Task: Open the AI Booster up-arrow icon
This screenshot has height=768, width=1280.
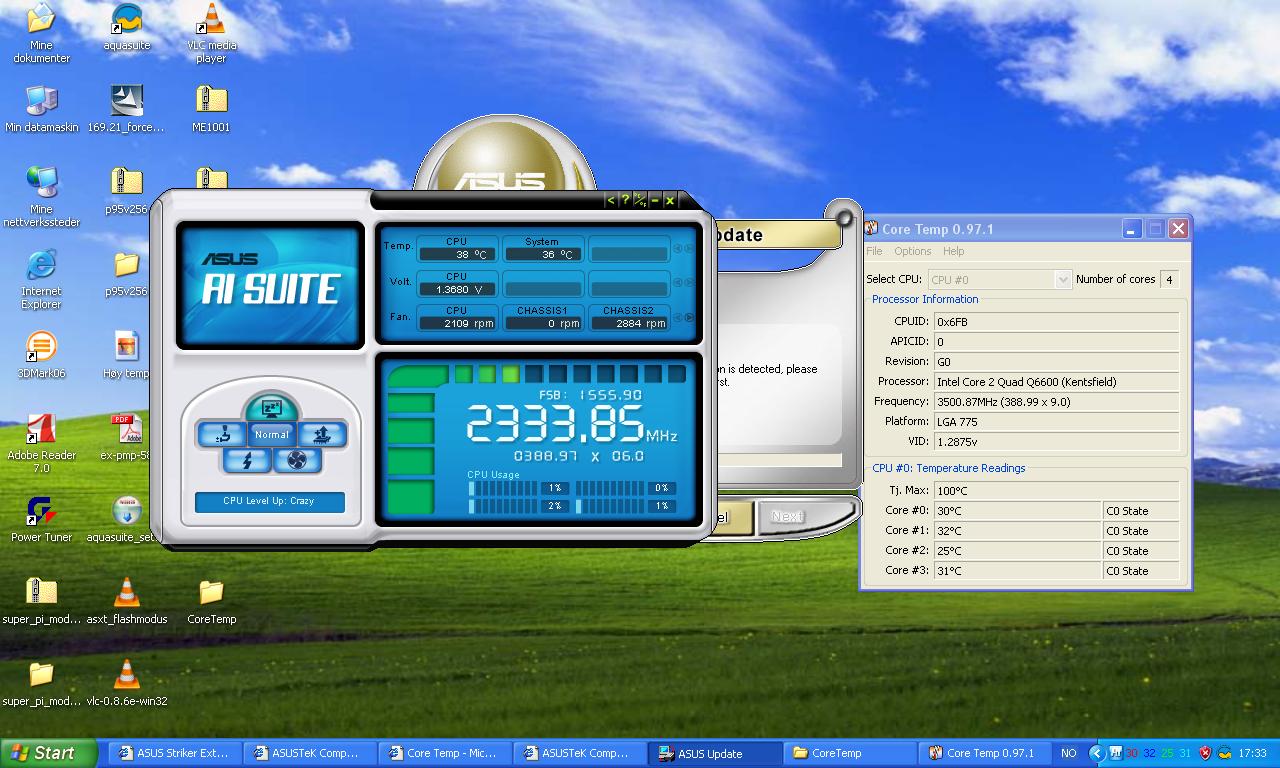Action: click(x=321, y=434)
